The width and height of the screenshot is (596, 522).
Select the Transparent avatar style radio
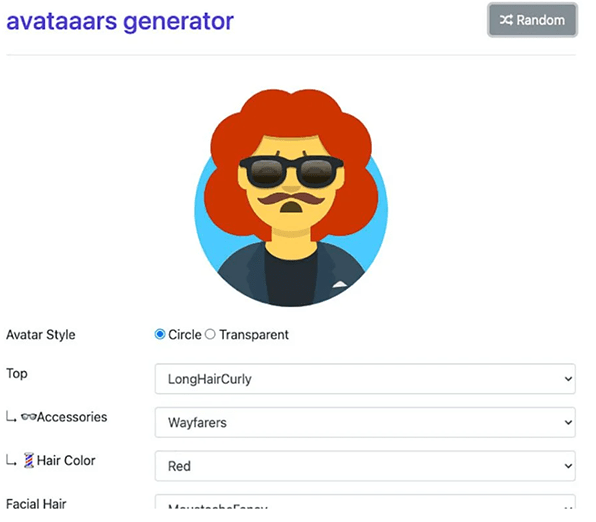210,334
